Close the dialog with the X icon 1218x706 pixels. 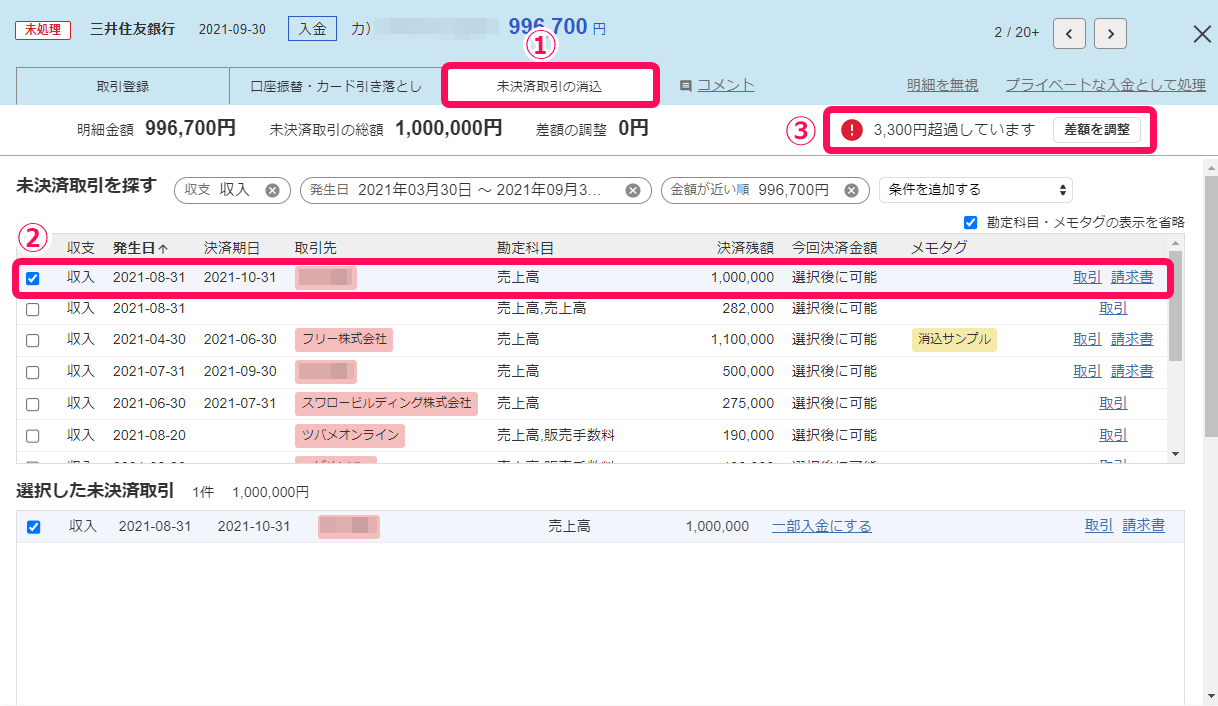(1203, 33)
